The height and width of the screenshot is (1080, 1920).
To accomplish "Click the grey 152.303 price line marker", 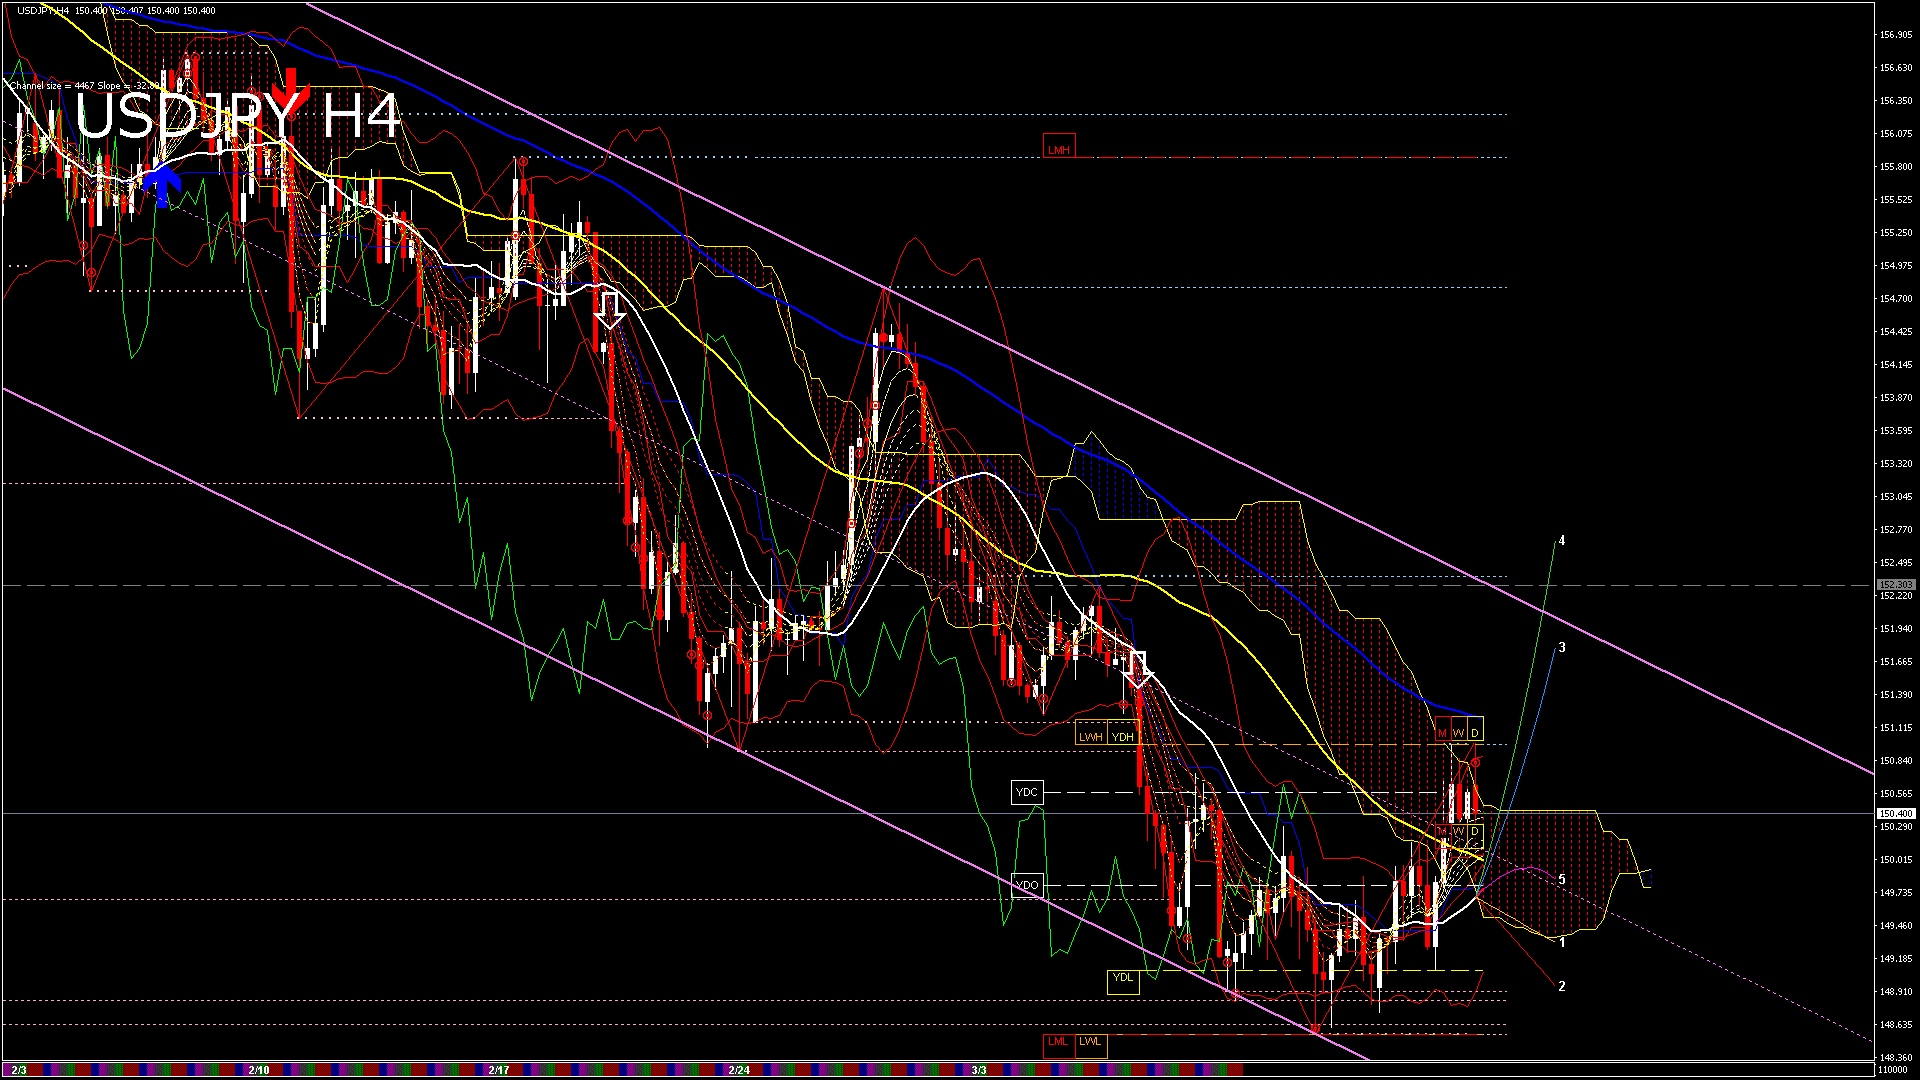I will [x=1895, y=585].
